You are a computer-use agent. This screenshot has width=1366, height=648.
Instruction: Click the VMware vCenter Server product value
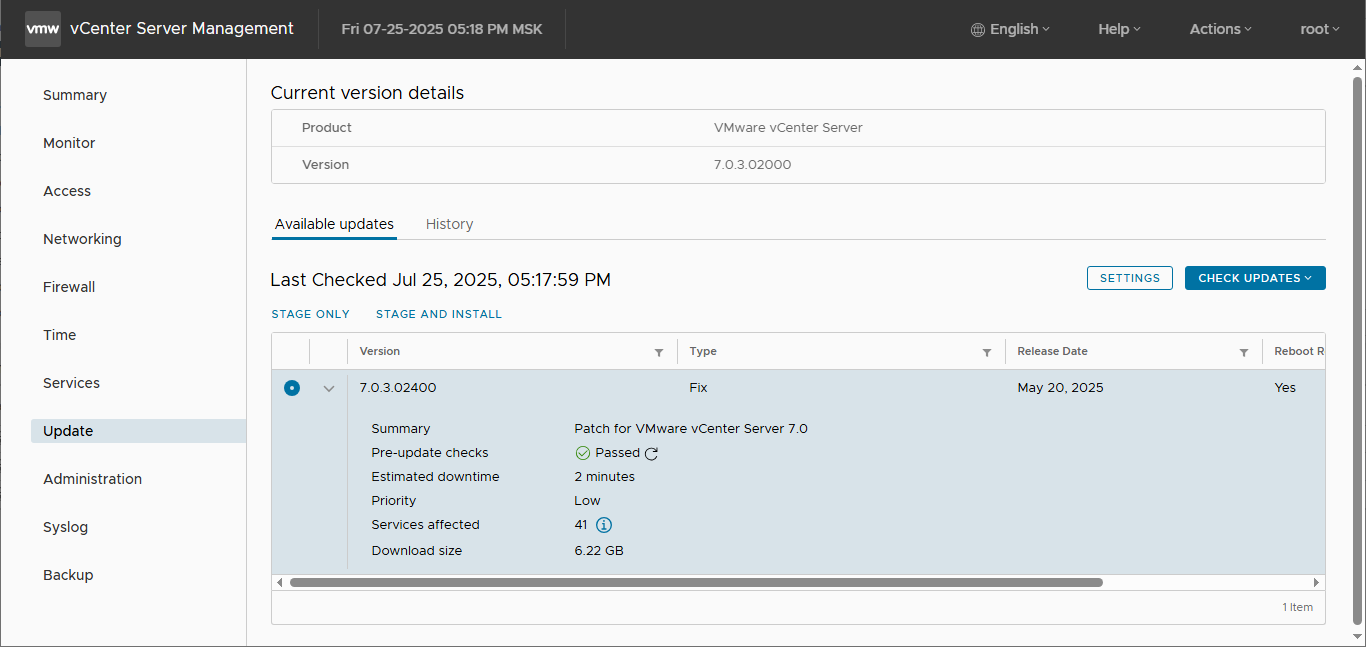[788, 128]
